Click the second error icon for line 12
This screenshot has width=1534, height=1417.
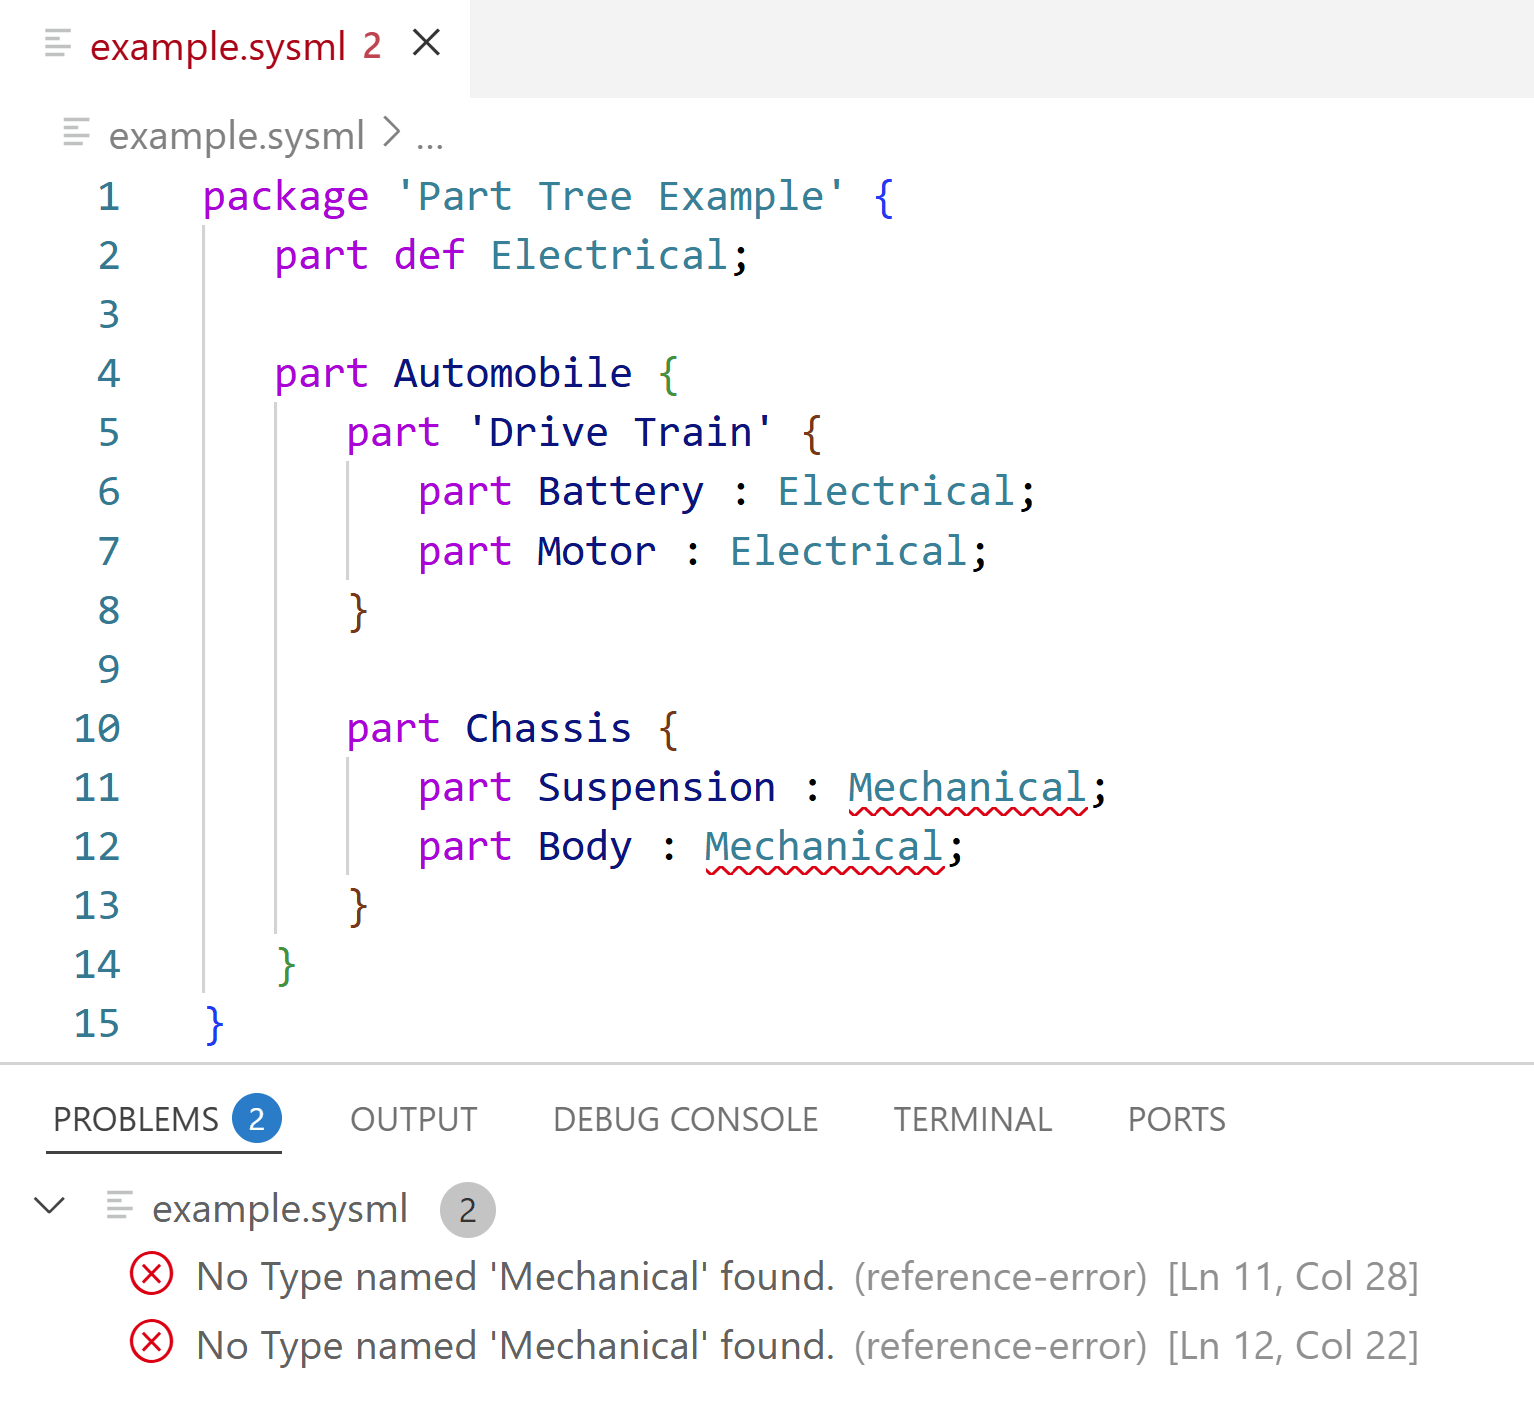point(152,1343)
